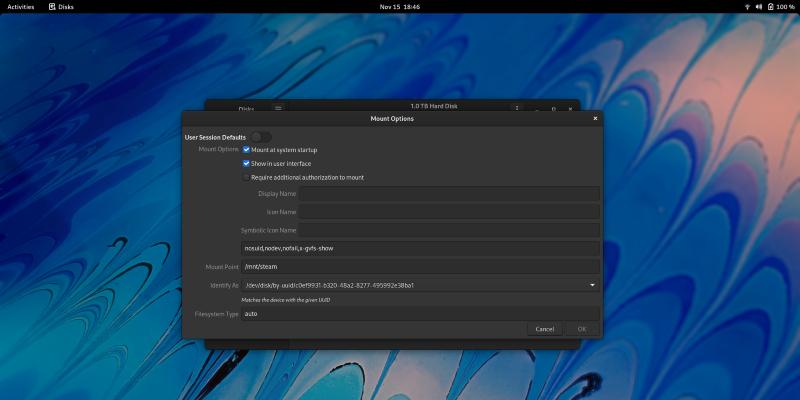Click the Display Name input field
This screenshot has height=400, width=800.
(449, 194)
